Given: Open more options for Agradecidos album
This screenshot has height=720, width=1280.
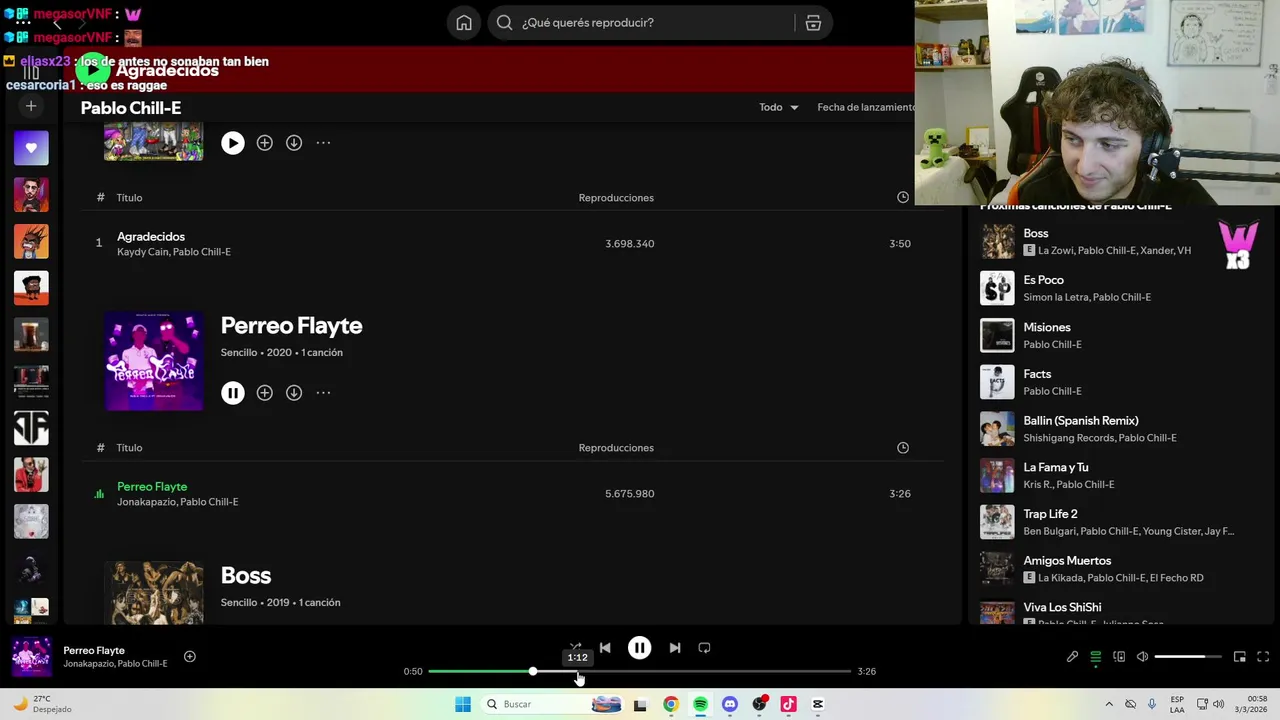Looking at the screenshot, I should (323, 143).
